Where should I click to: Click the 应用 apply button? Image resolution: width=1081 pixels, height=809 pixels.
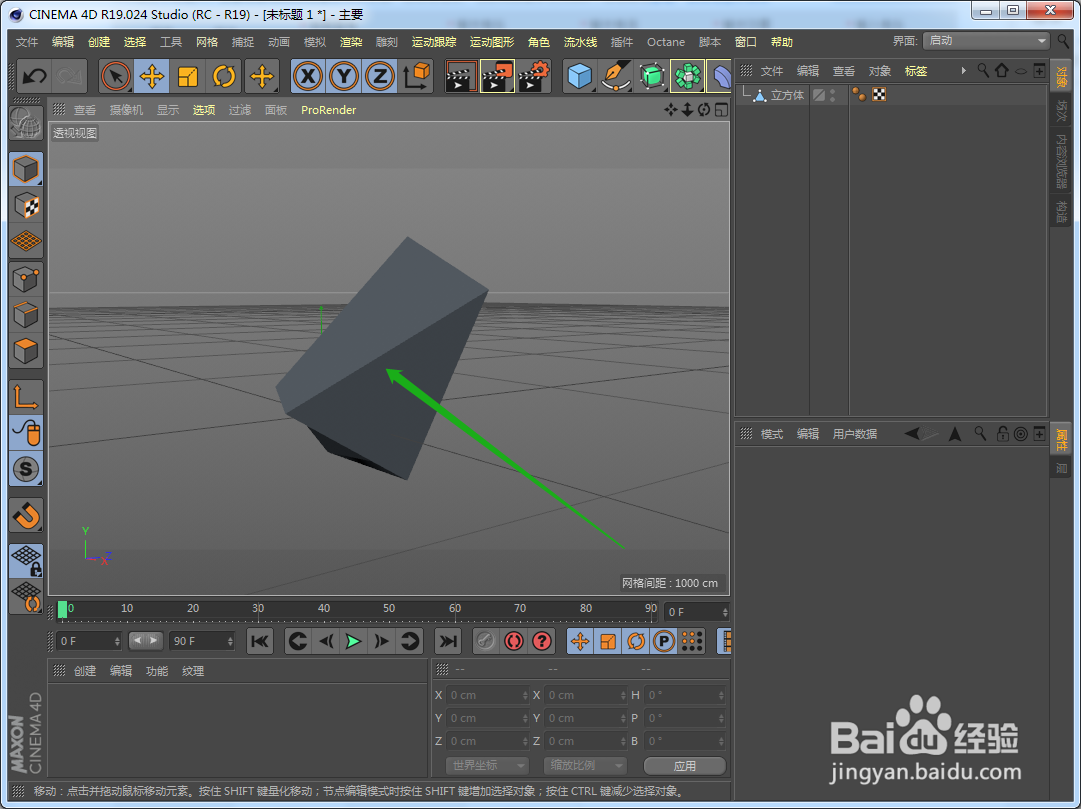point(685,766)
